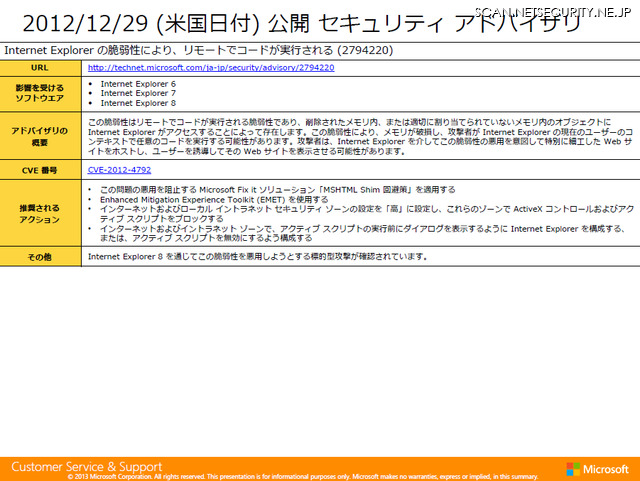Select the bullet about アクティブ スクリプト dialog
Viewport: 640px width, 481px height.
point(362,233)
